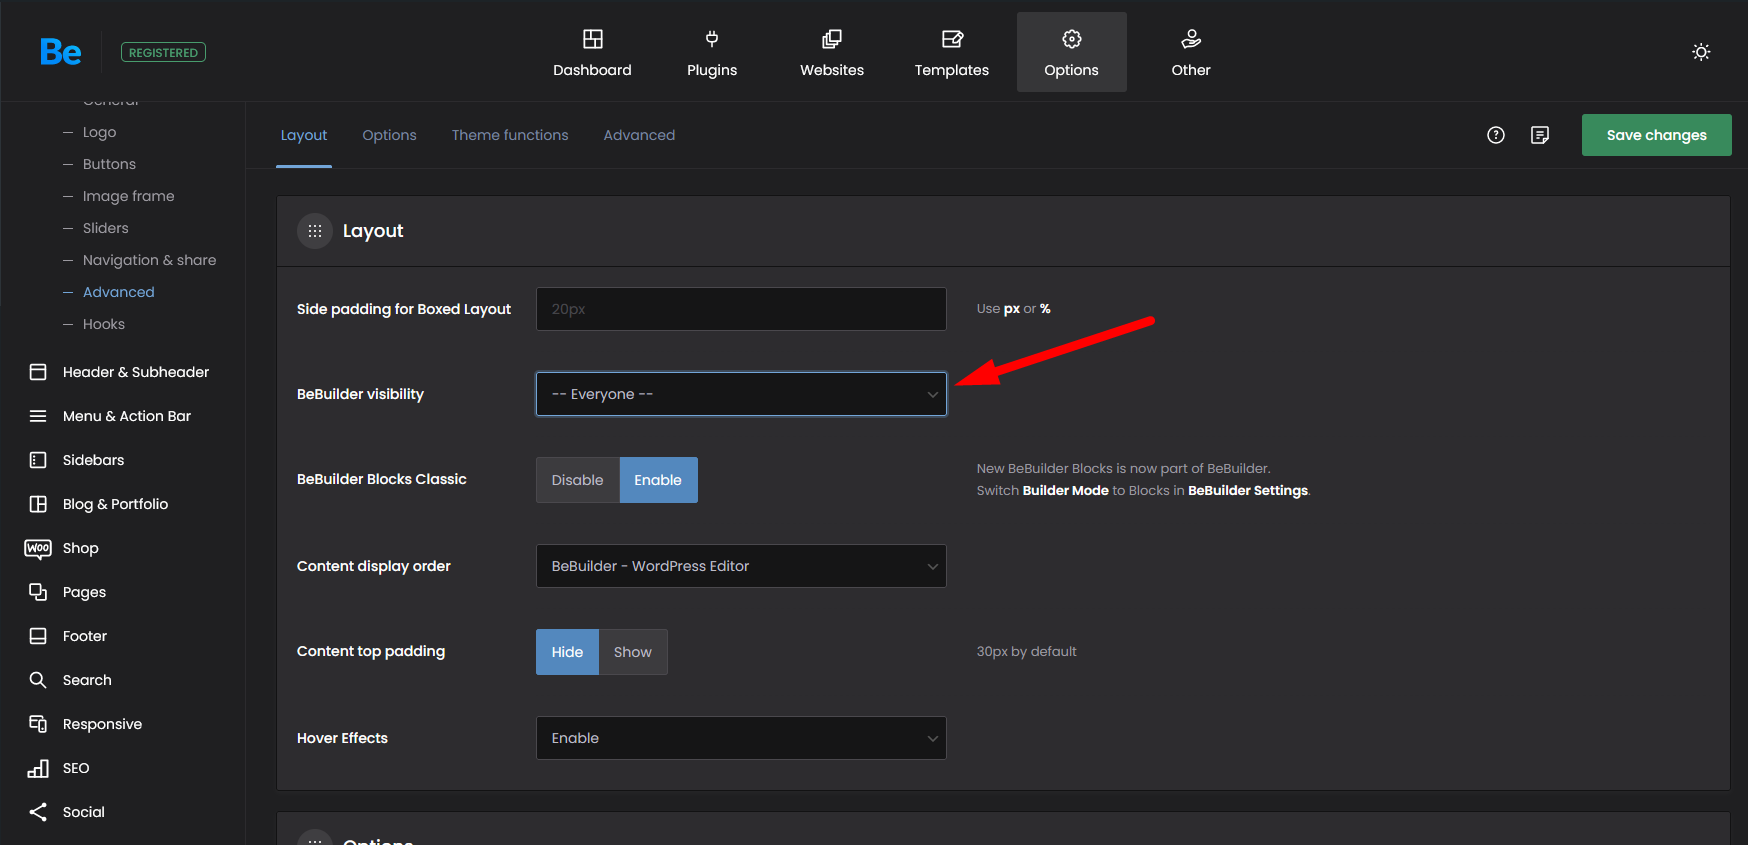
Task: Open the notes/changelog icon beside Save
Action: click(x=1540, y=135)
